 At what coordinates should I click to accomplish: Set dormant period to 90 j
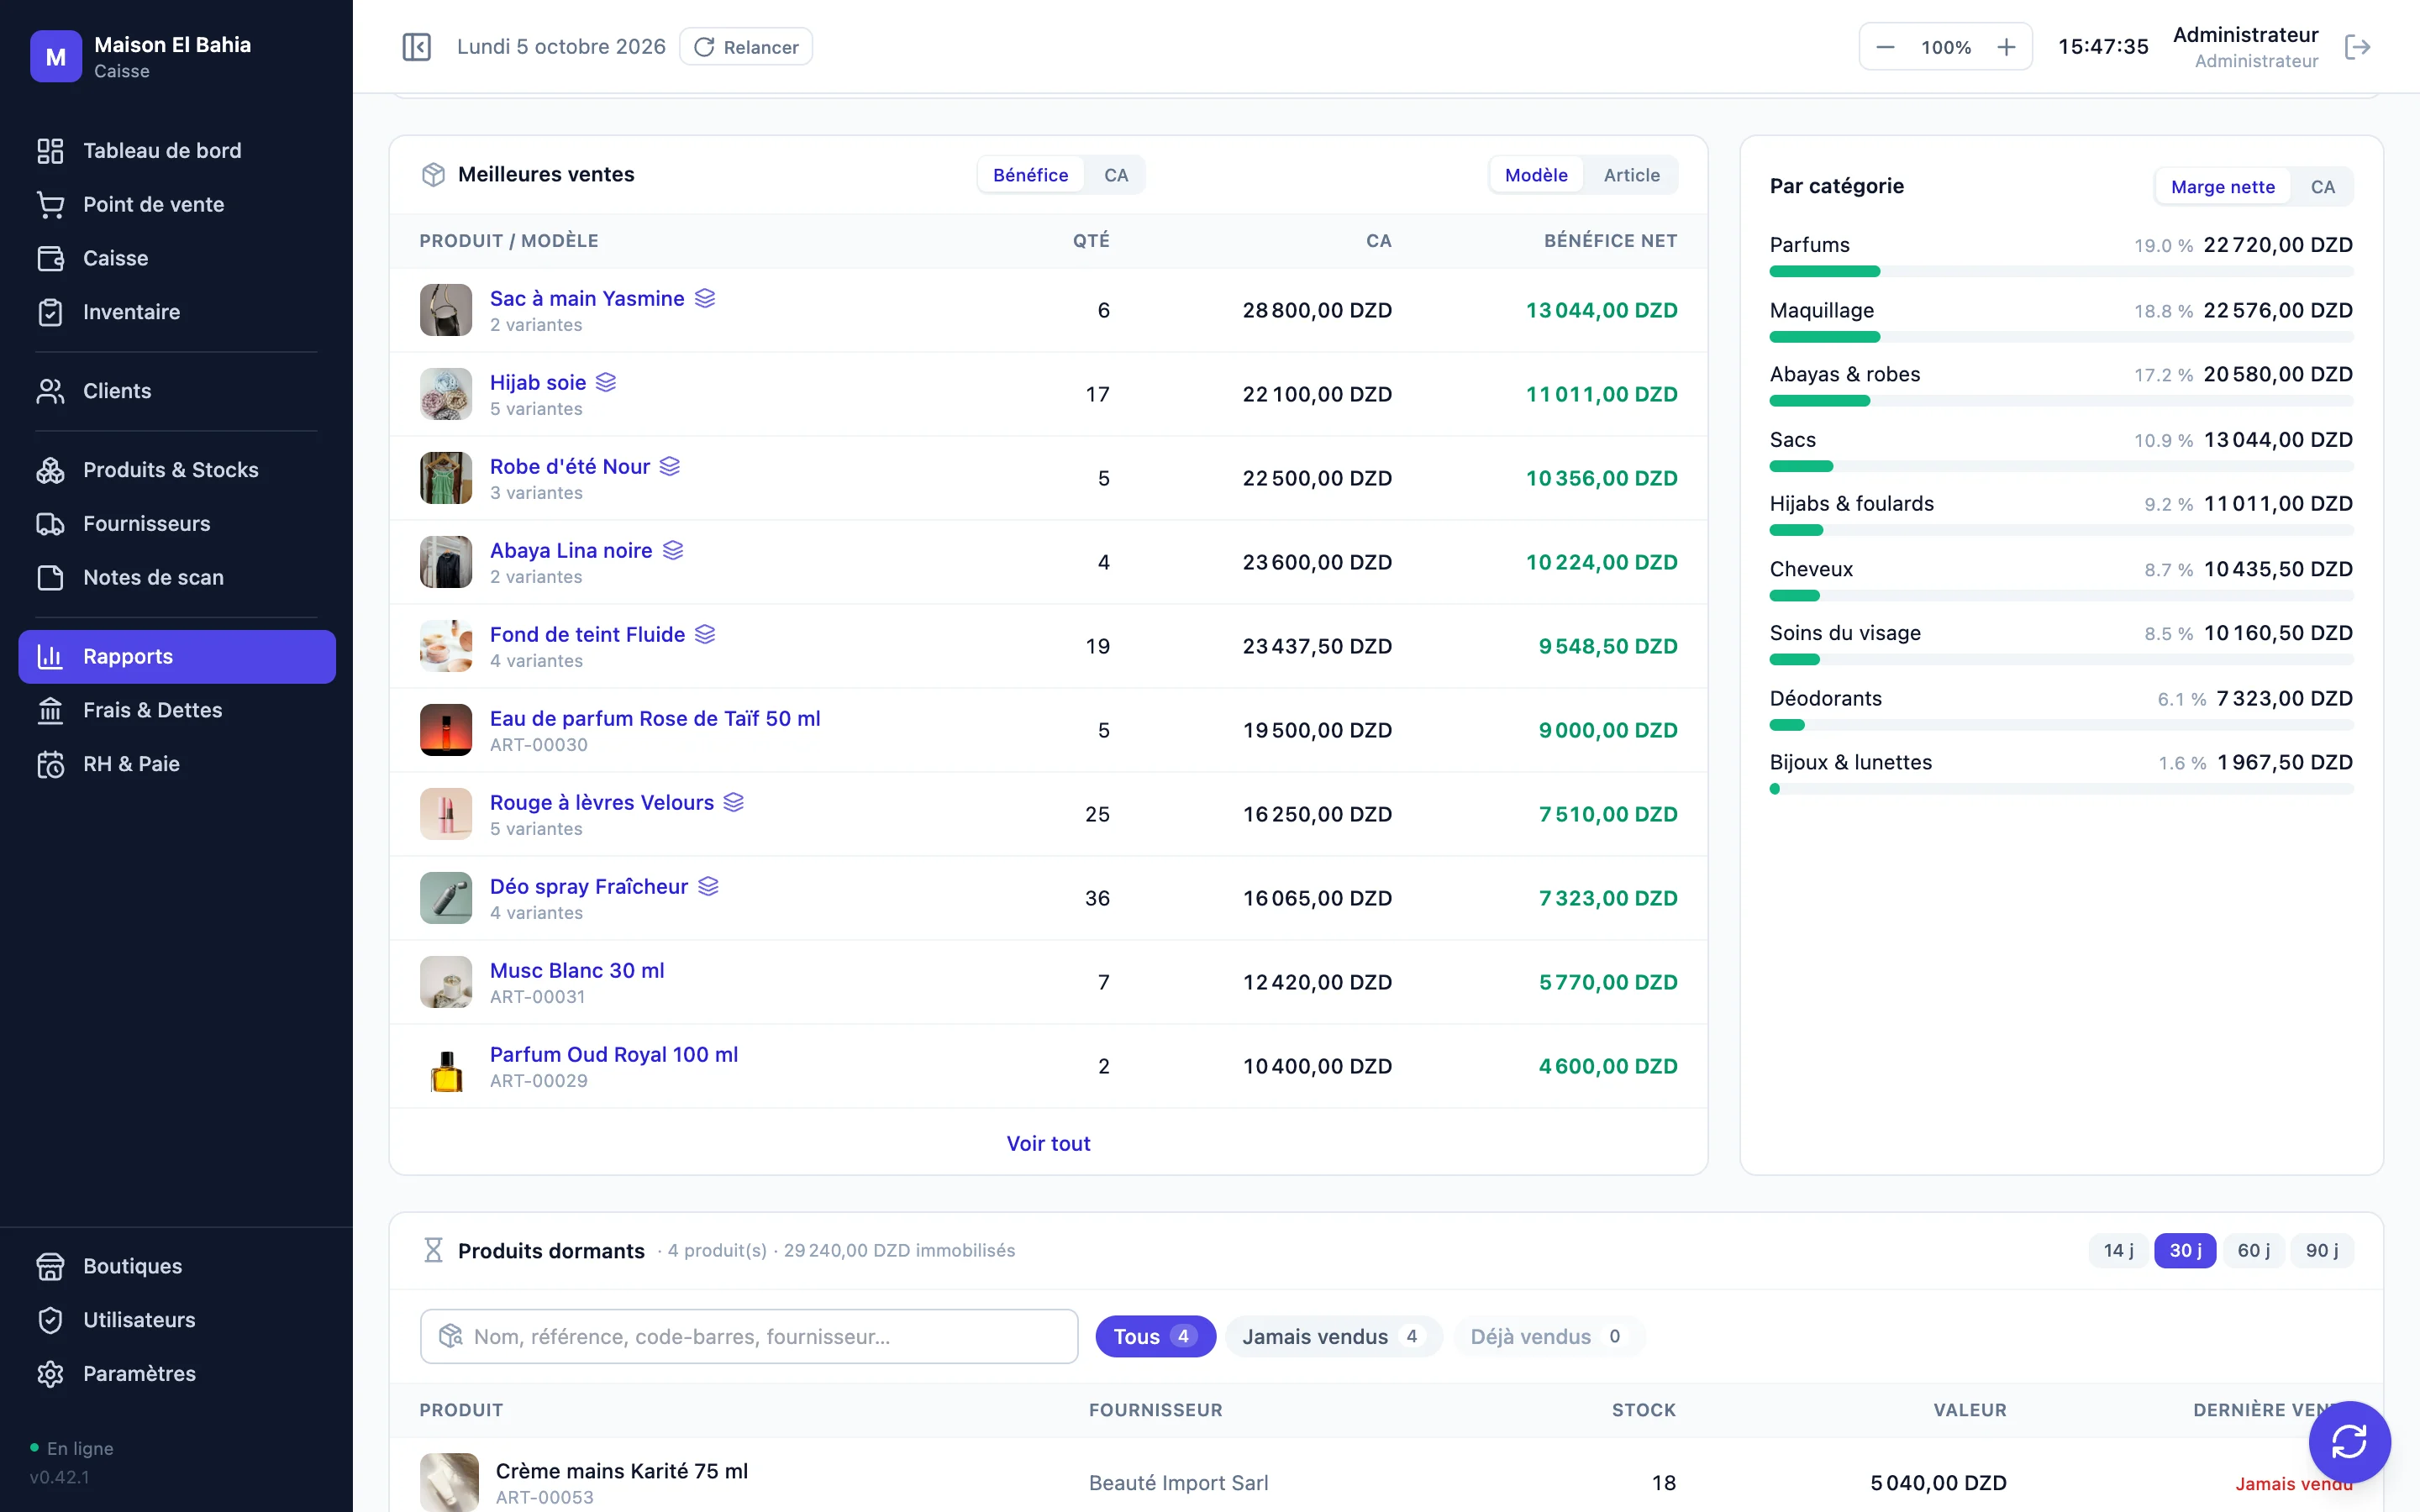(x=2321, y=1250)
